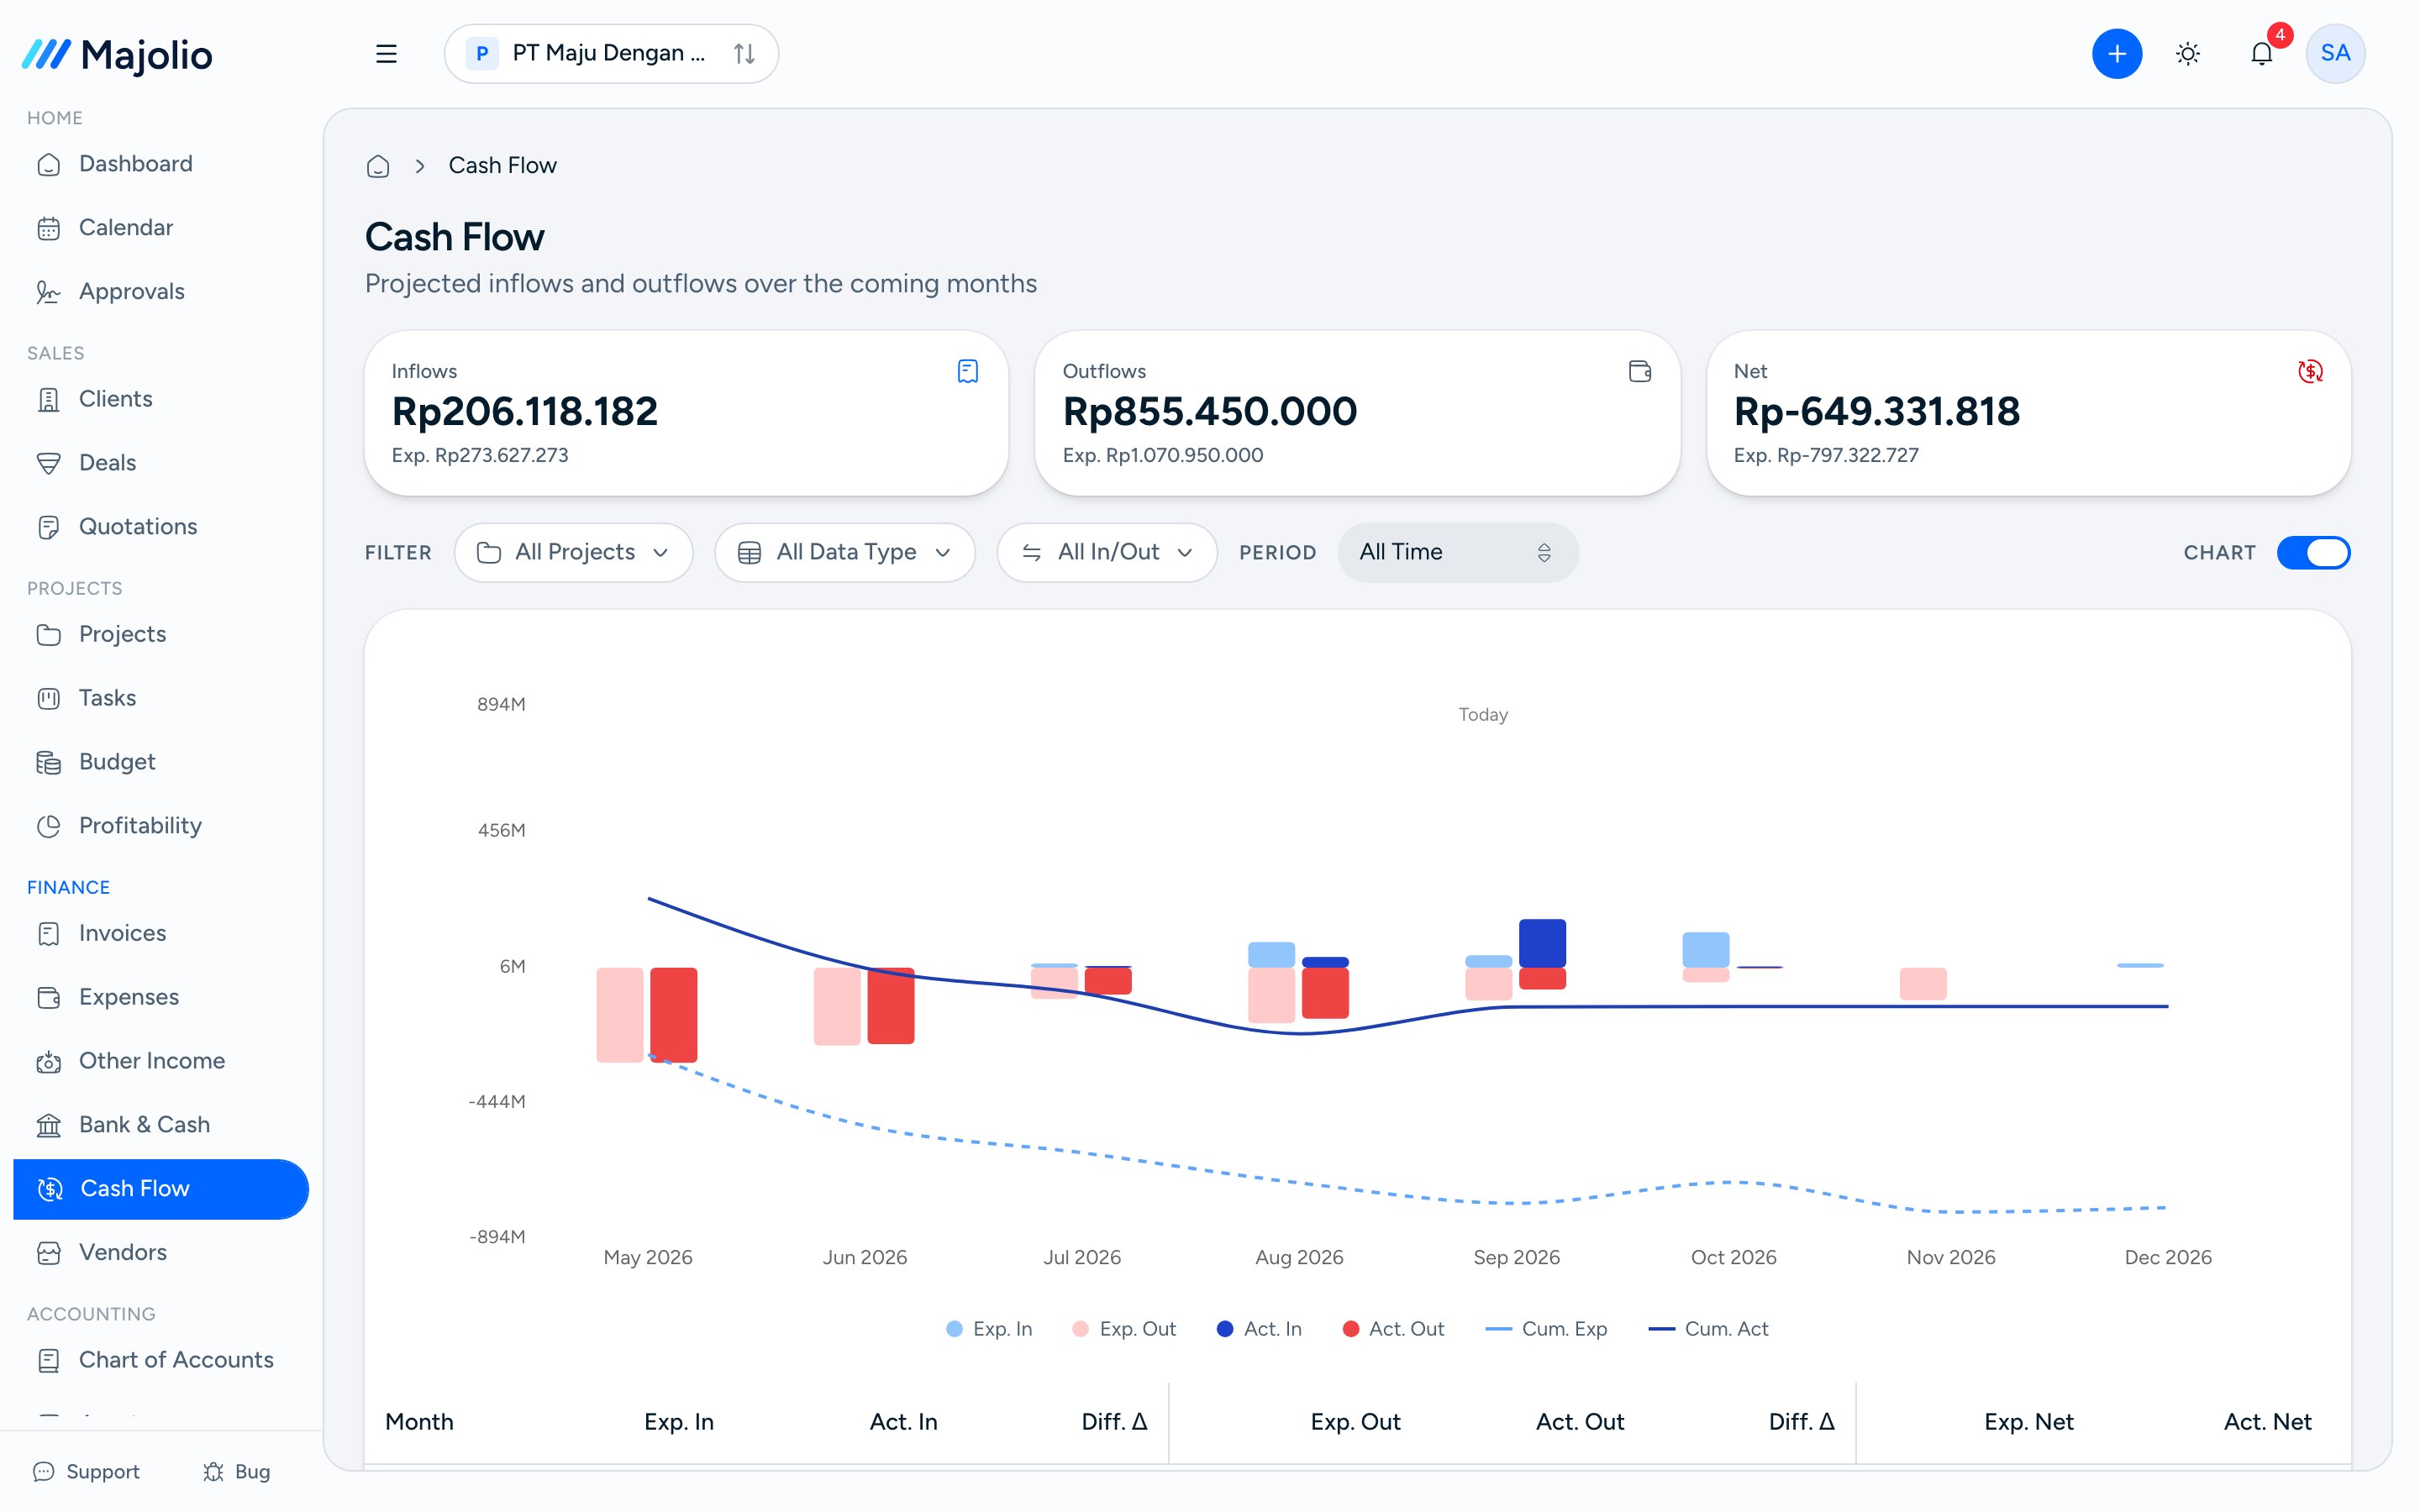Screen dimensions: 2420x1512
Task: Open the SA user avatar
Action: click(2335, 53)
